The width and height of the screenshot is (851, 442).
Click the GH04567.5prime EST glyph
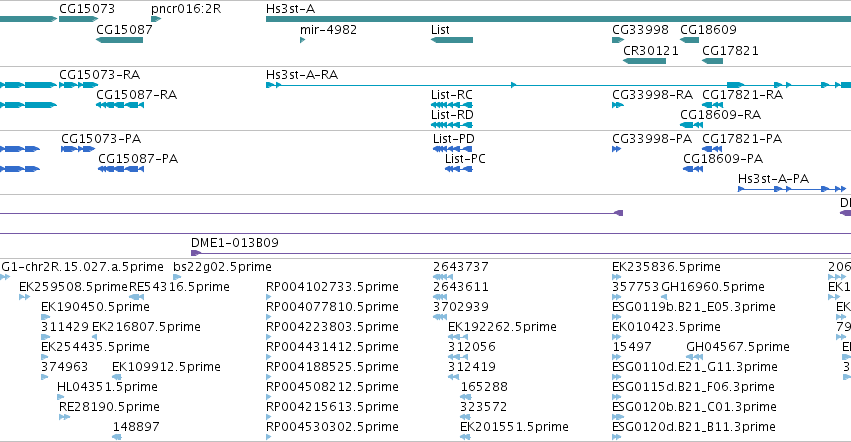(x=695, y=357)
